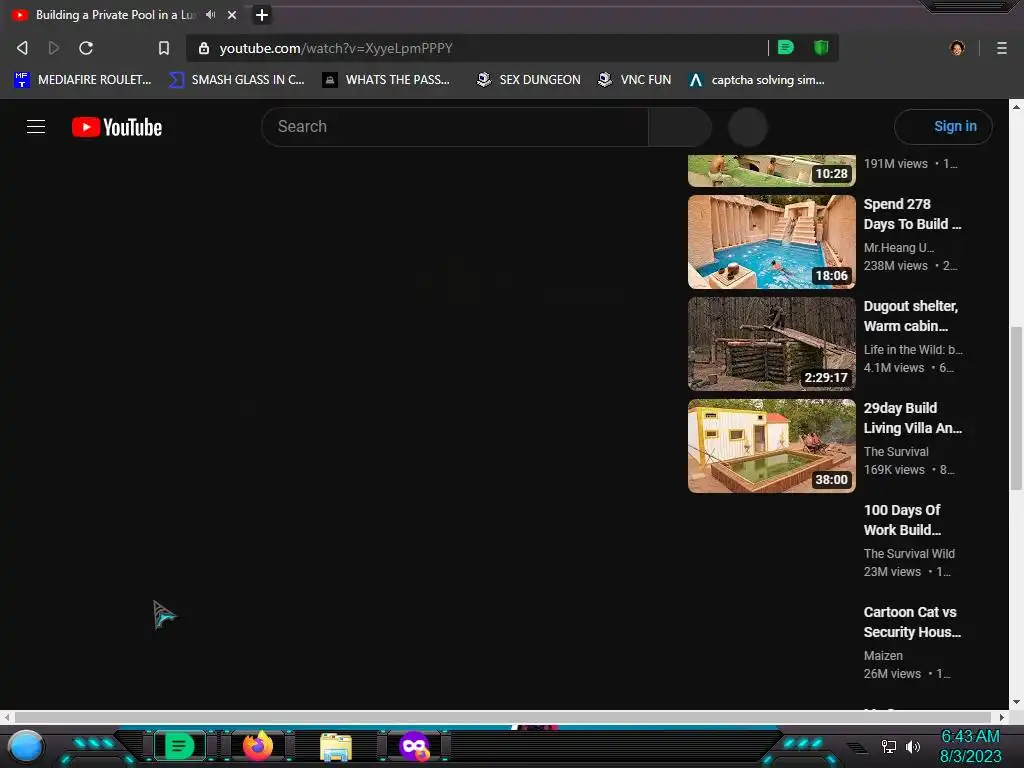Open the 38:00 villa video thumbnail
The image size is (1024, 768).
(771, 445)
